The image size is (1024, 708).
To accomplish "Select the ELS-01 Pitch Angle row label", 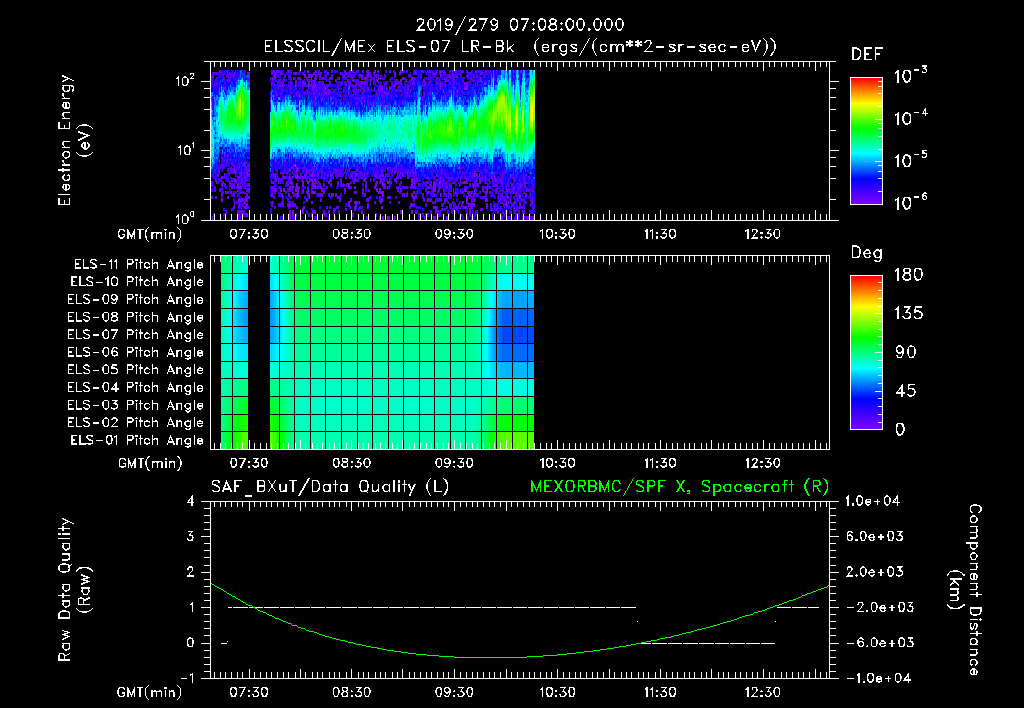I will click(x=136, y=440).
